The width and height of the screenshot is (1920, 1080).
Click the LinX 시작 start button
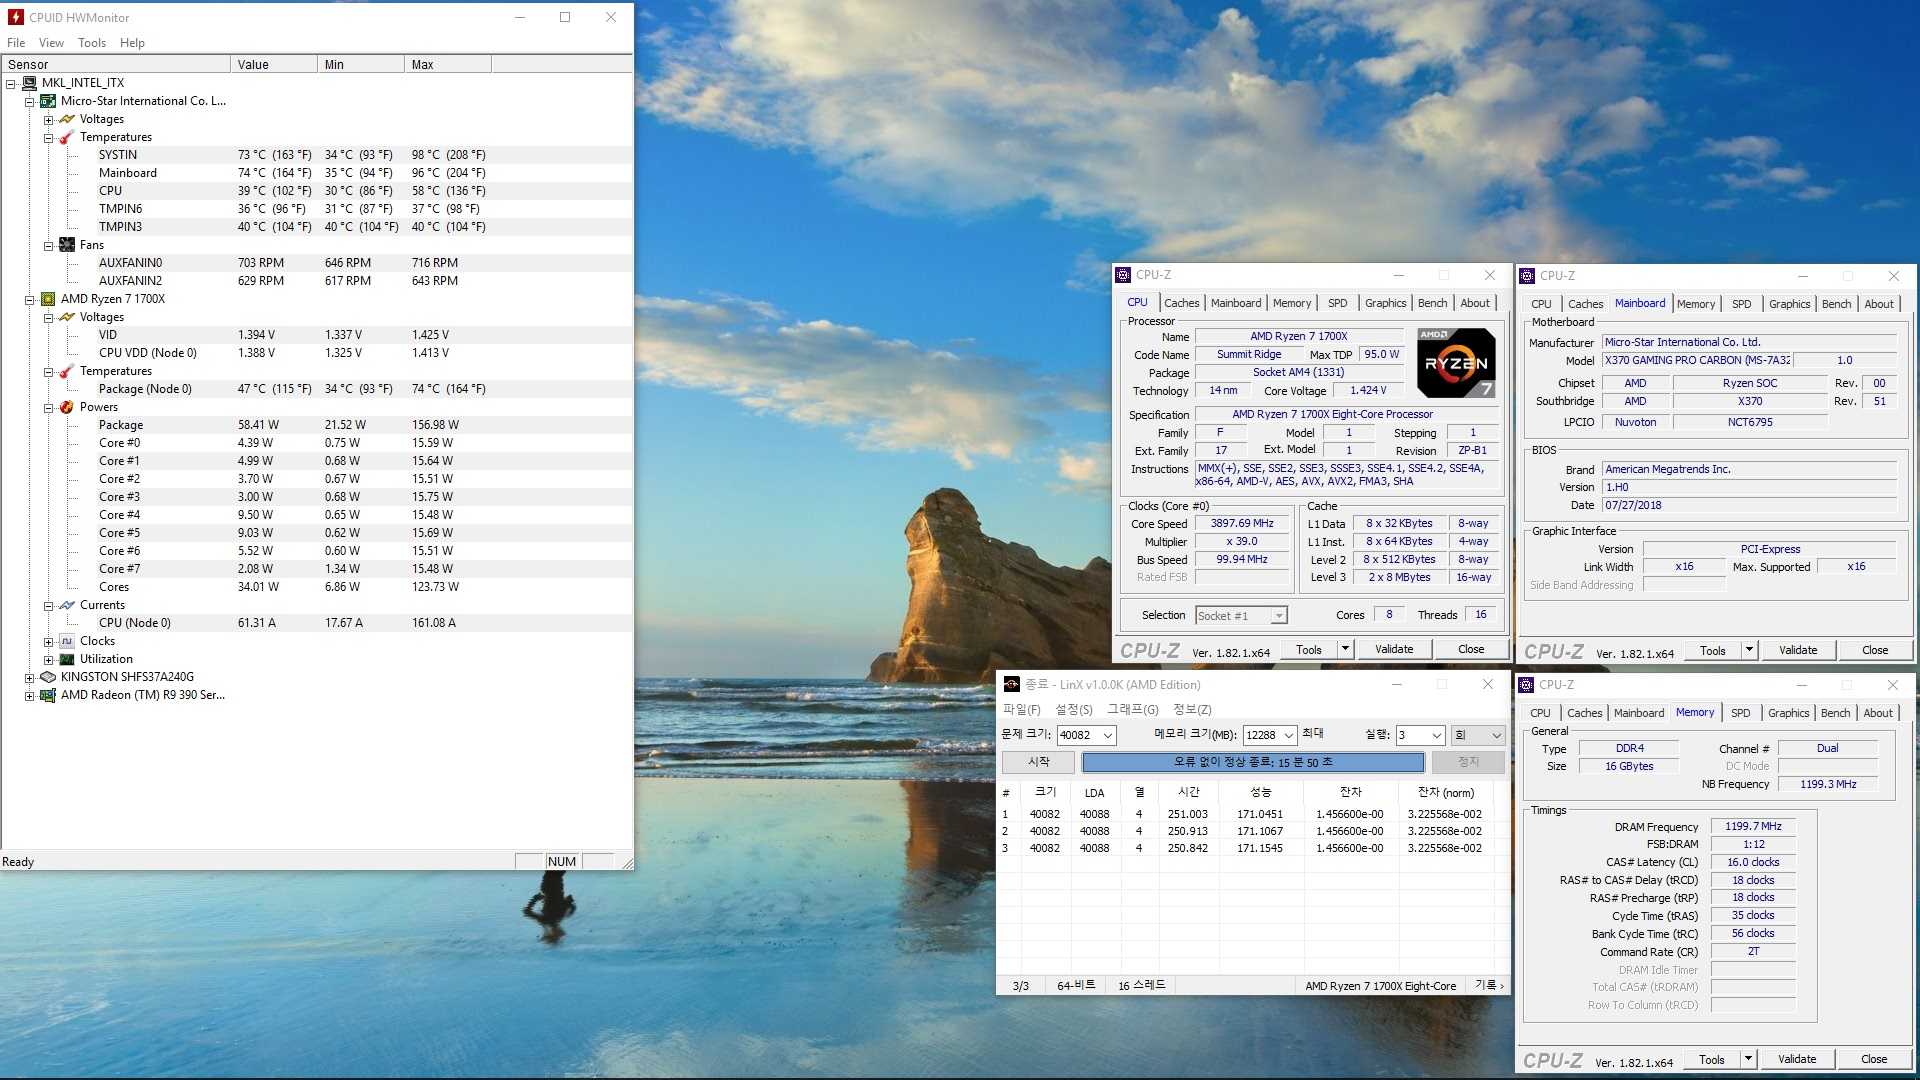click(x=1039, y=762)
